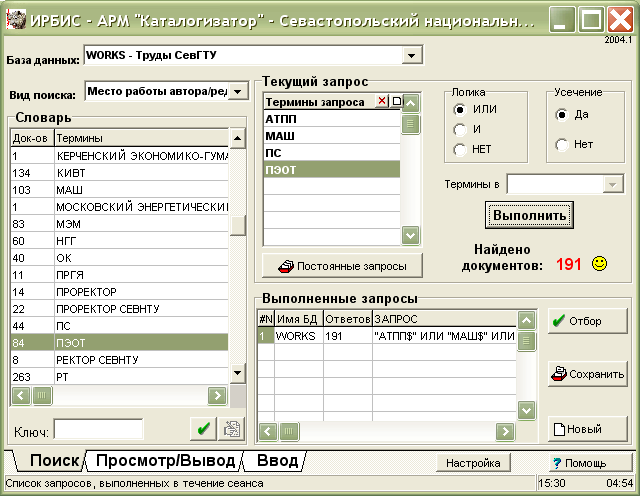Image resolution: width=640 pixels, height=496 pixels.
Task: Select dictionary term КИВТ
Action: (120, 173)
